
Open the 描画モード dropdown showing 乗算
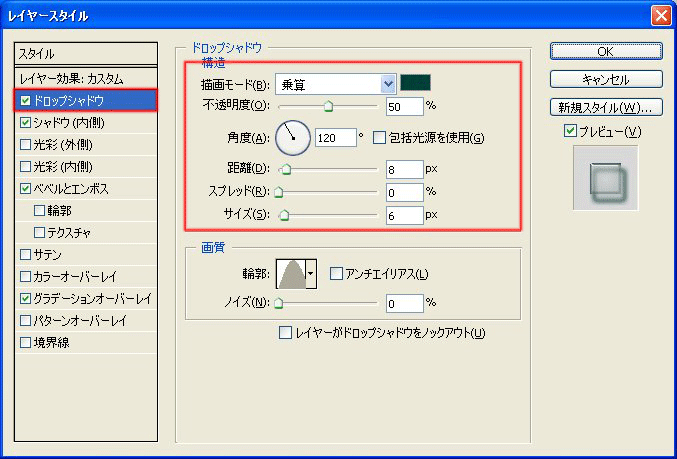click(335, 84)
